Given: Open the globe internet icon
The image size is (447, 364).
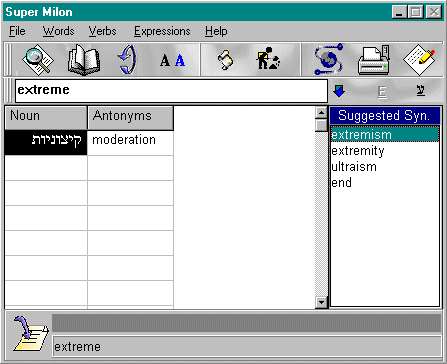Looking at the screenshot, I should point(328,59).
